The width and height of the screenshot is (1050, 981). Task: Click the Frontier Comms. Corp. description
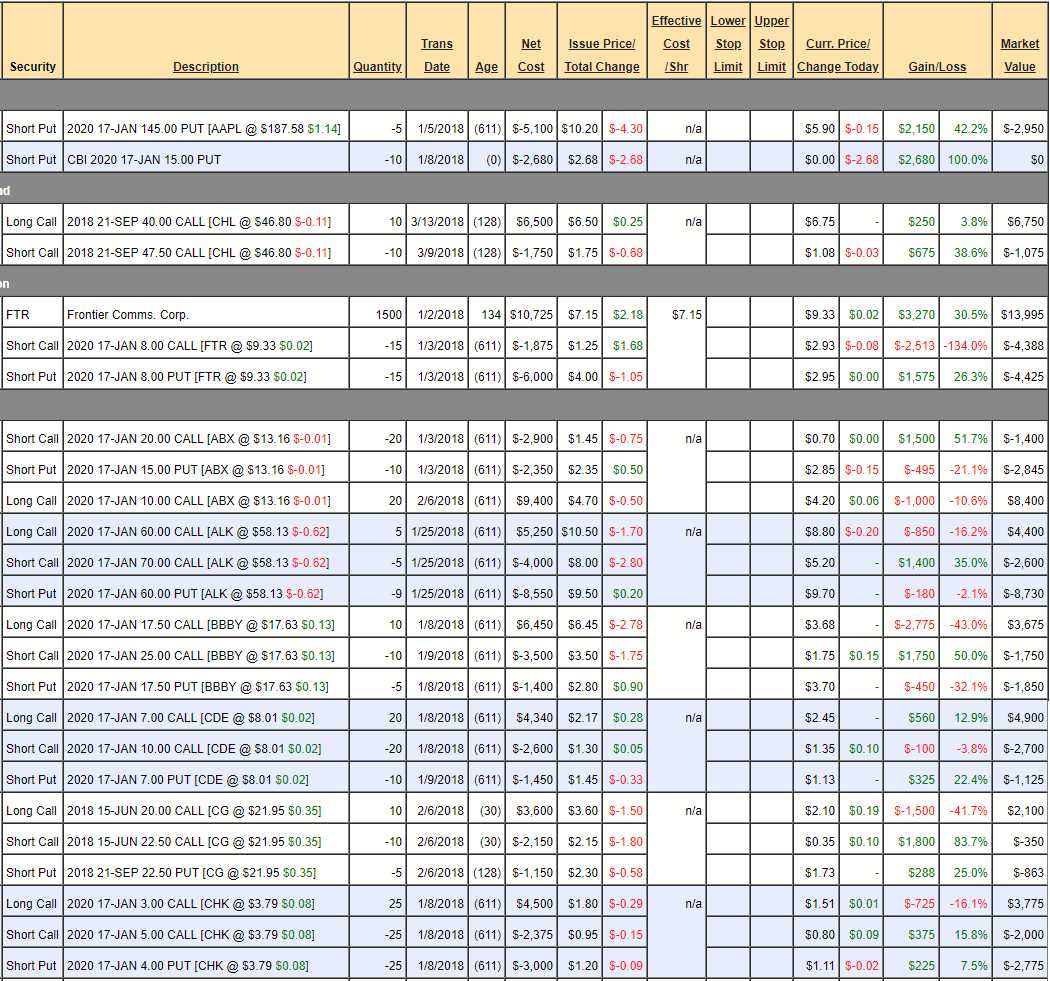click(x=128, y=314)
